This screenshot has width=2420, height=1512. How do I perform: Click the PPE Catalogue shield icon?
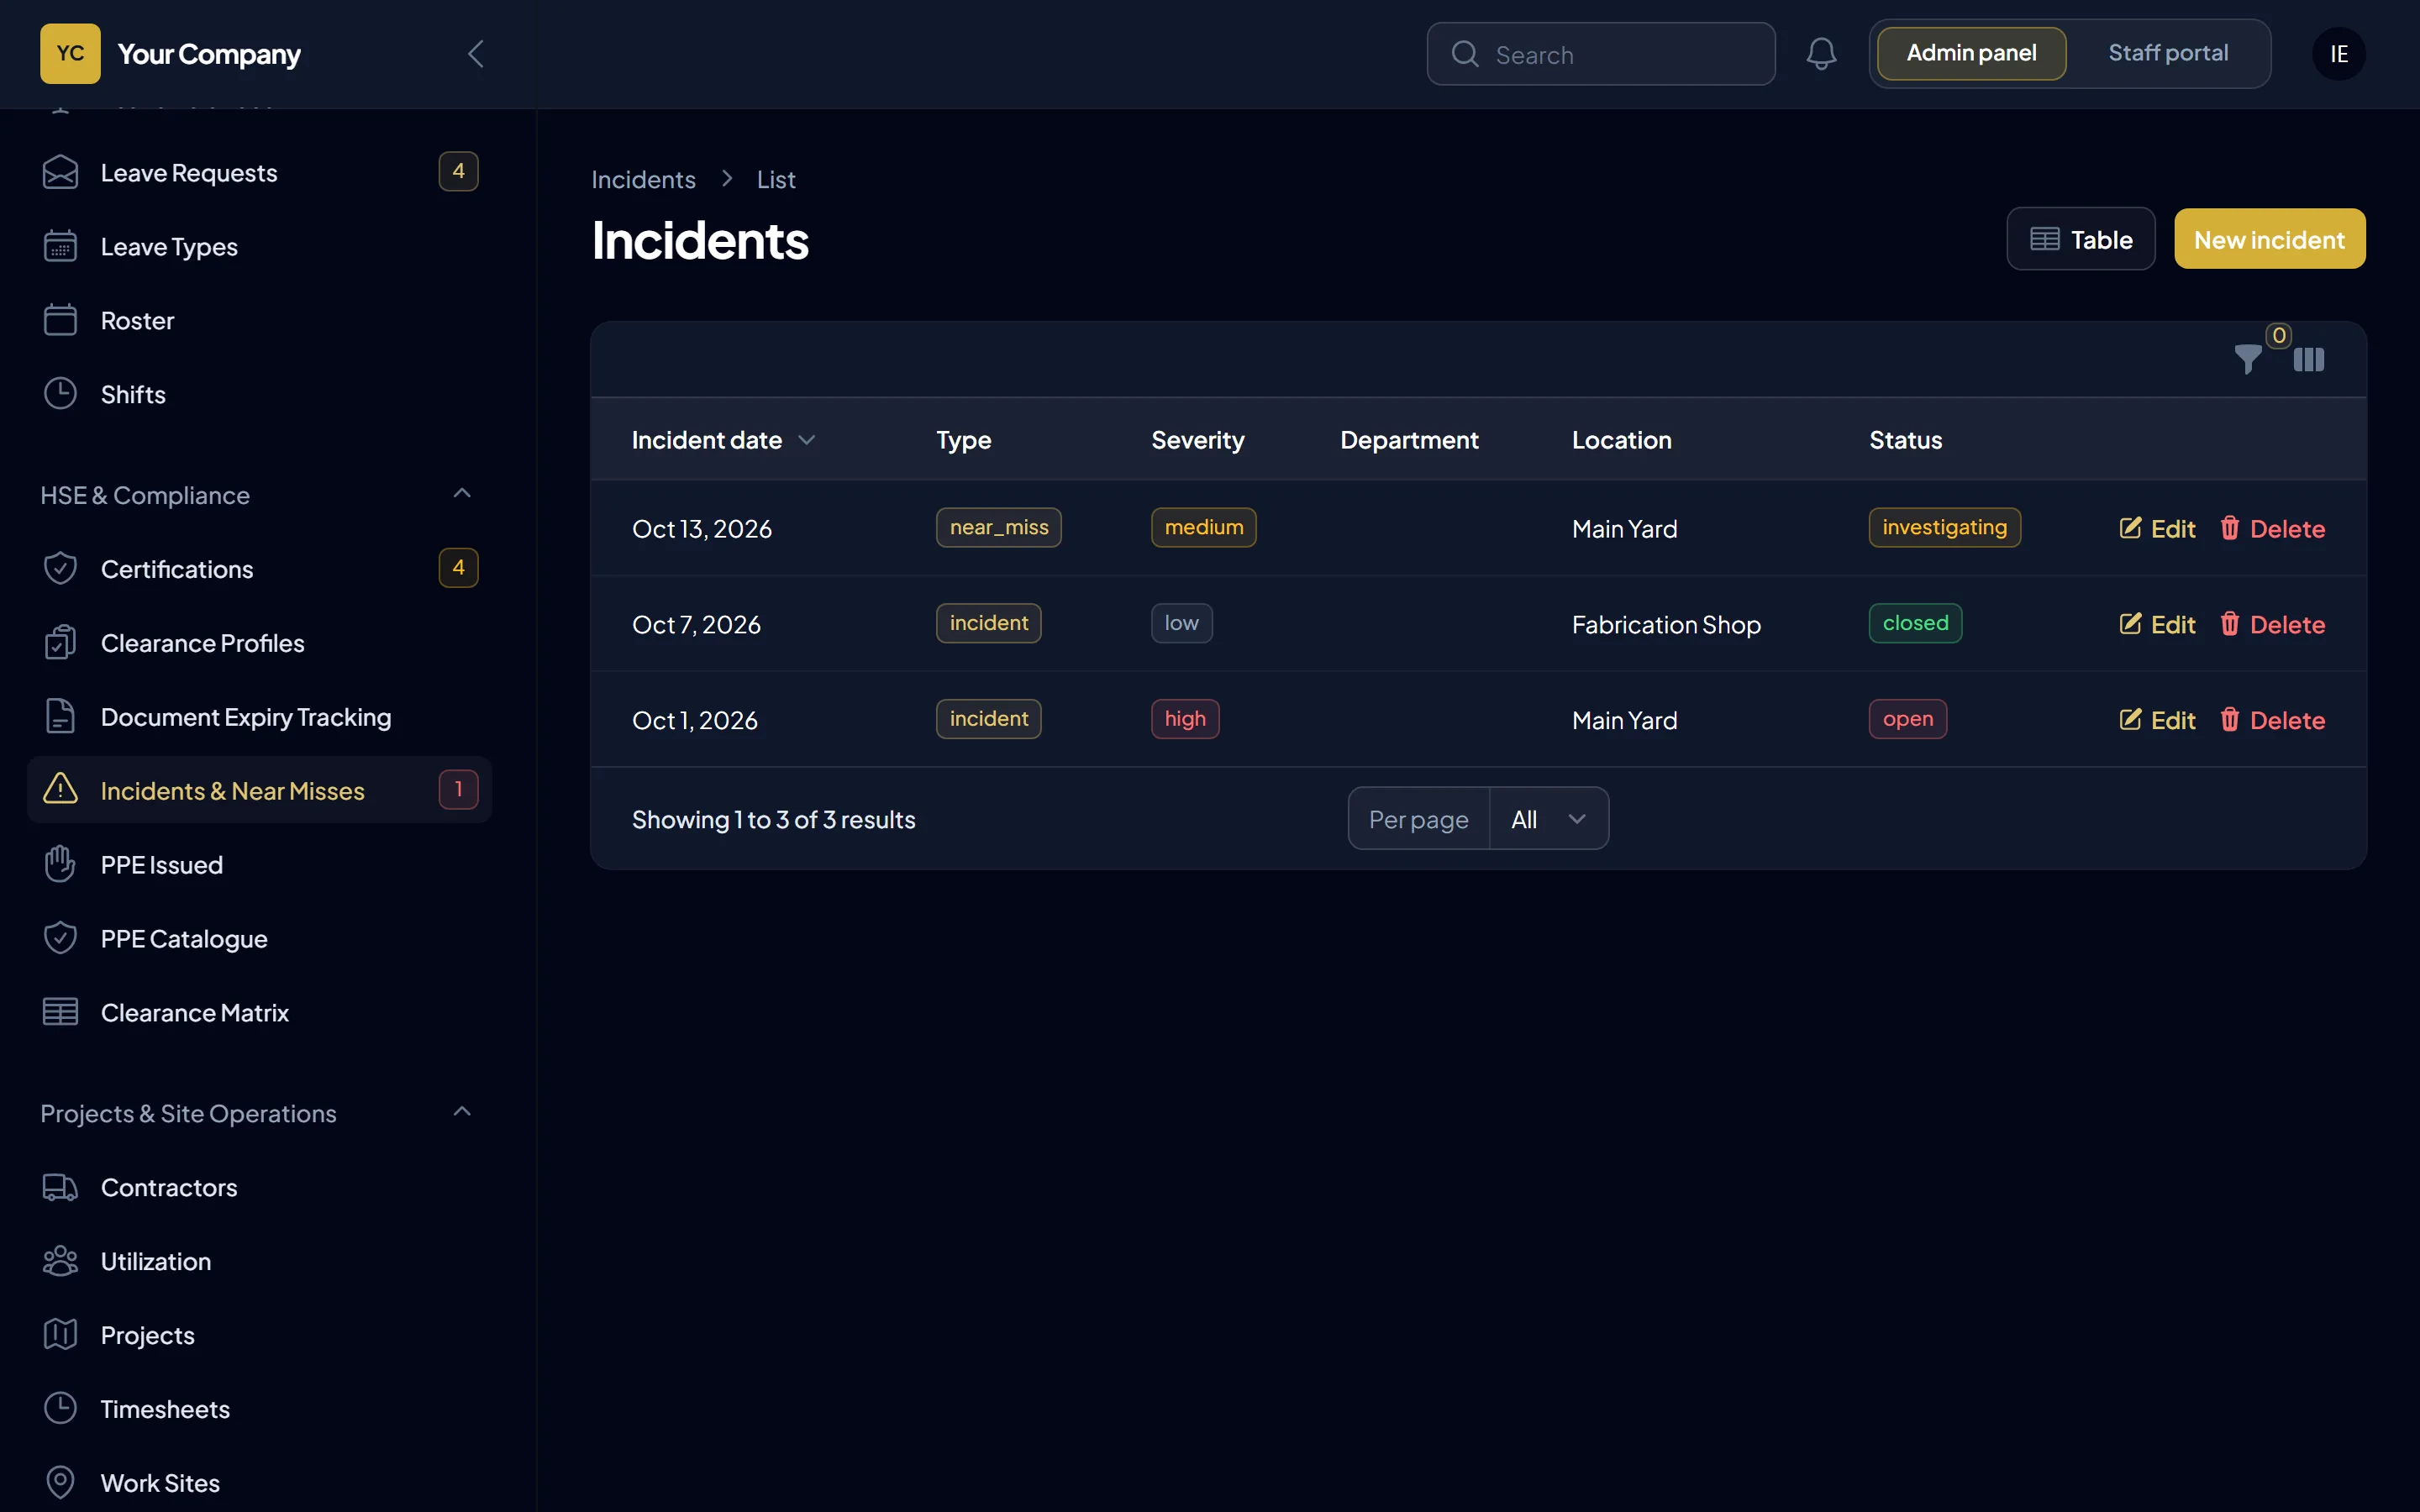coord(60,938)
